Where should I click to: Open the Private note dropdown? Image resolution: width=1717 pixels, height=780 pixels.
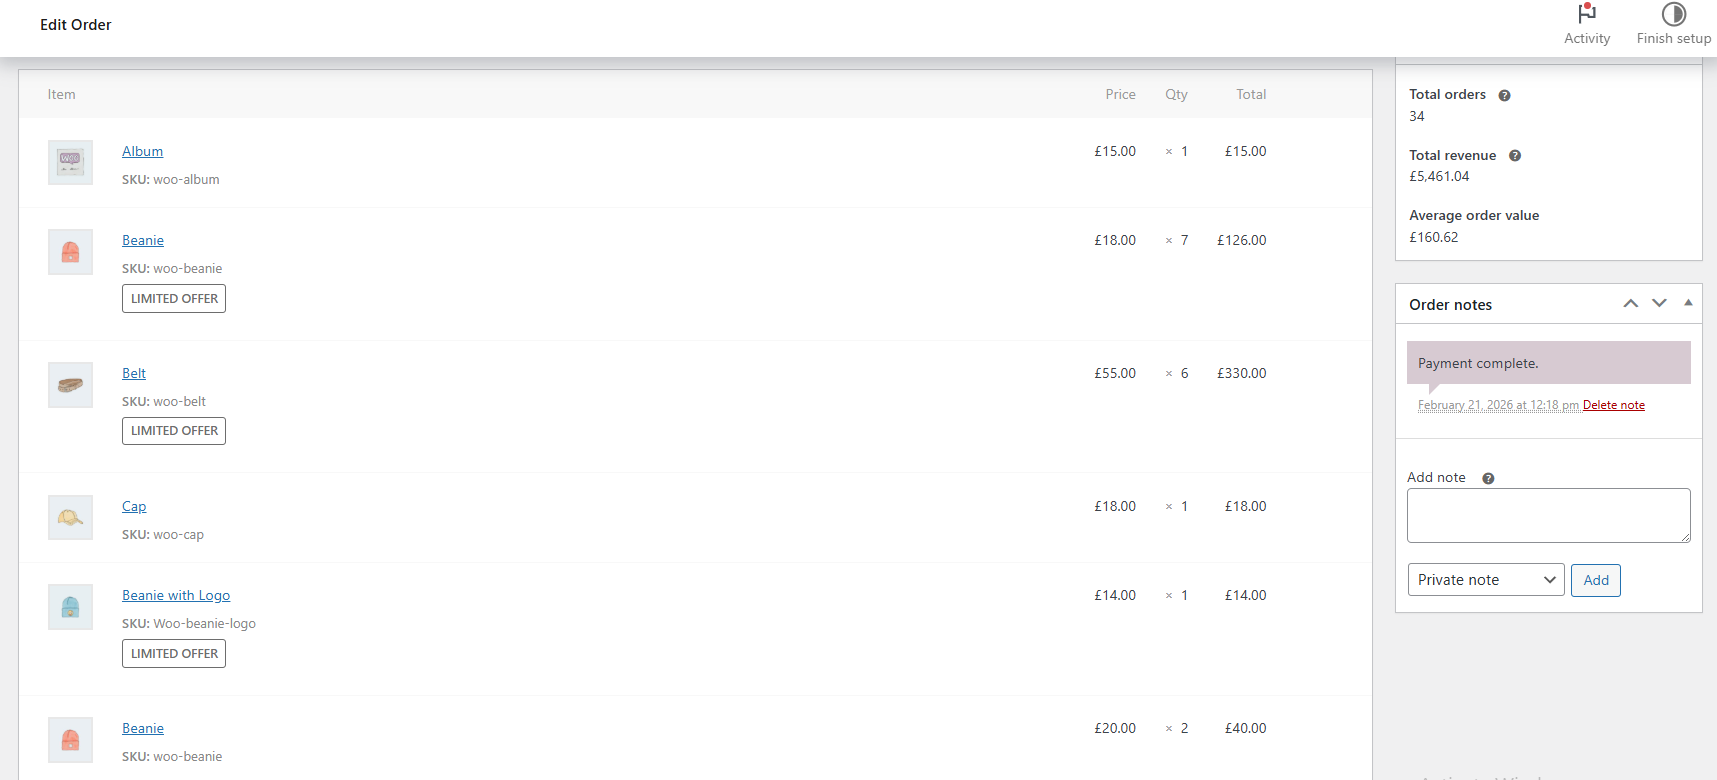pyautogui.click(x=1485, y=580)
